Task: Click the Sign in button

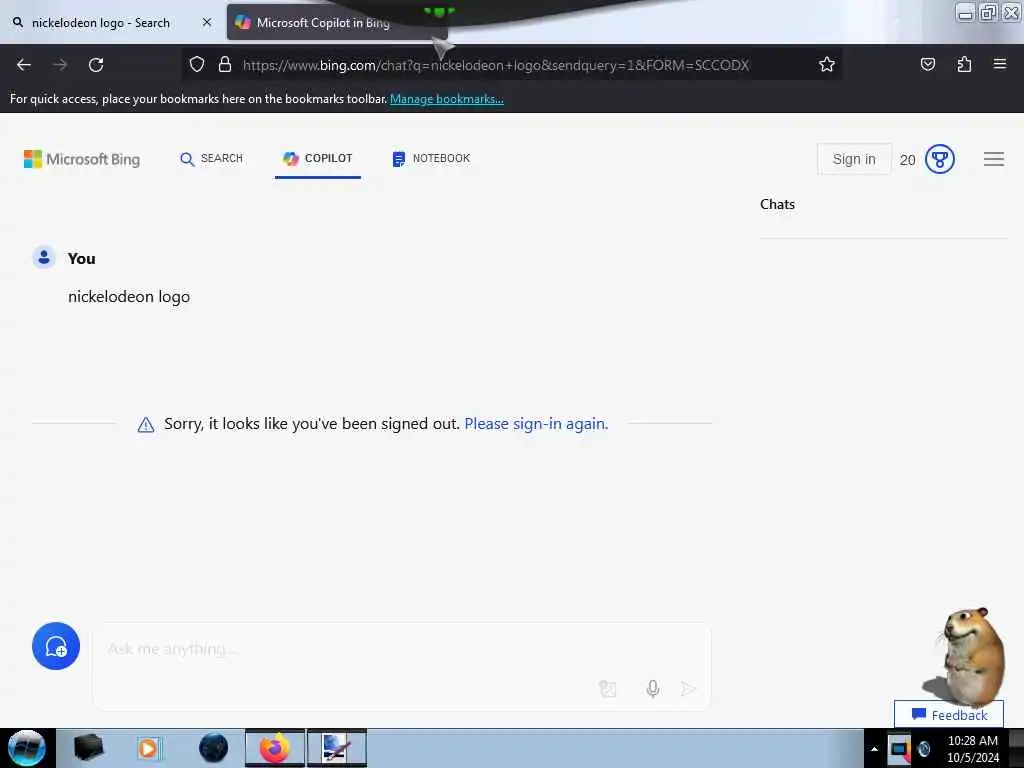Action: tap(854, 159)
